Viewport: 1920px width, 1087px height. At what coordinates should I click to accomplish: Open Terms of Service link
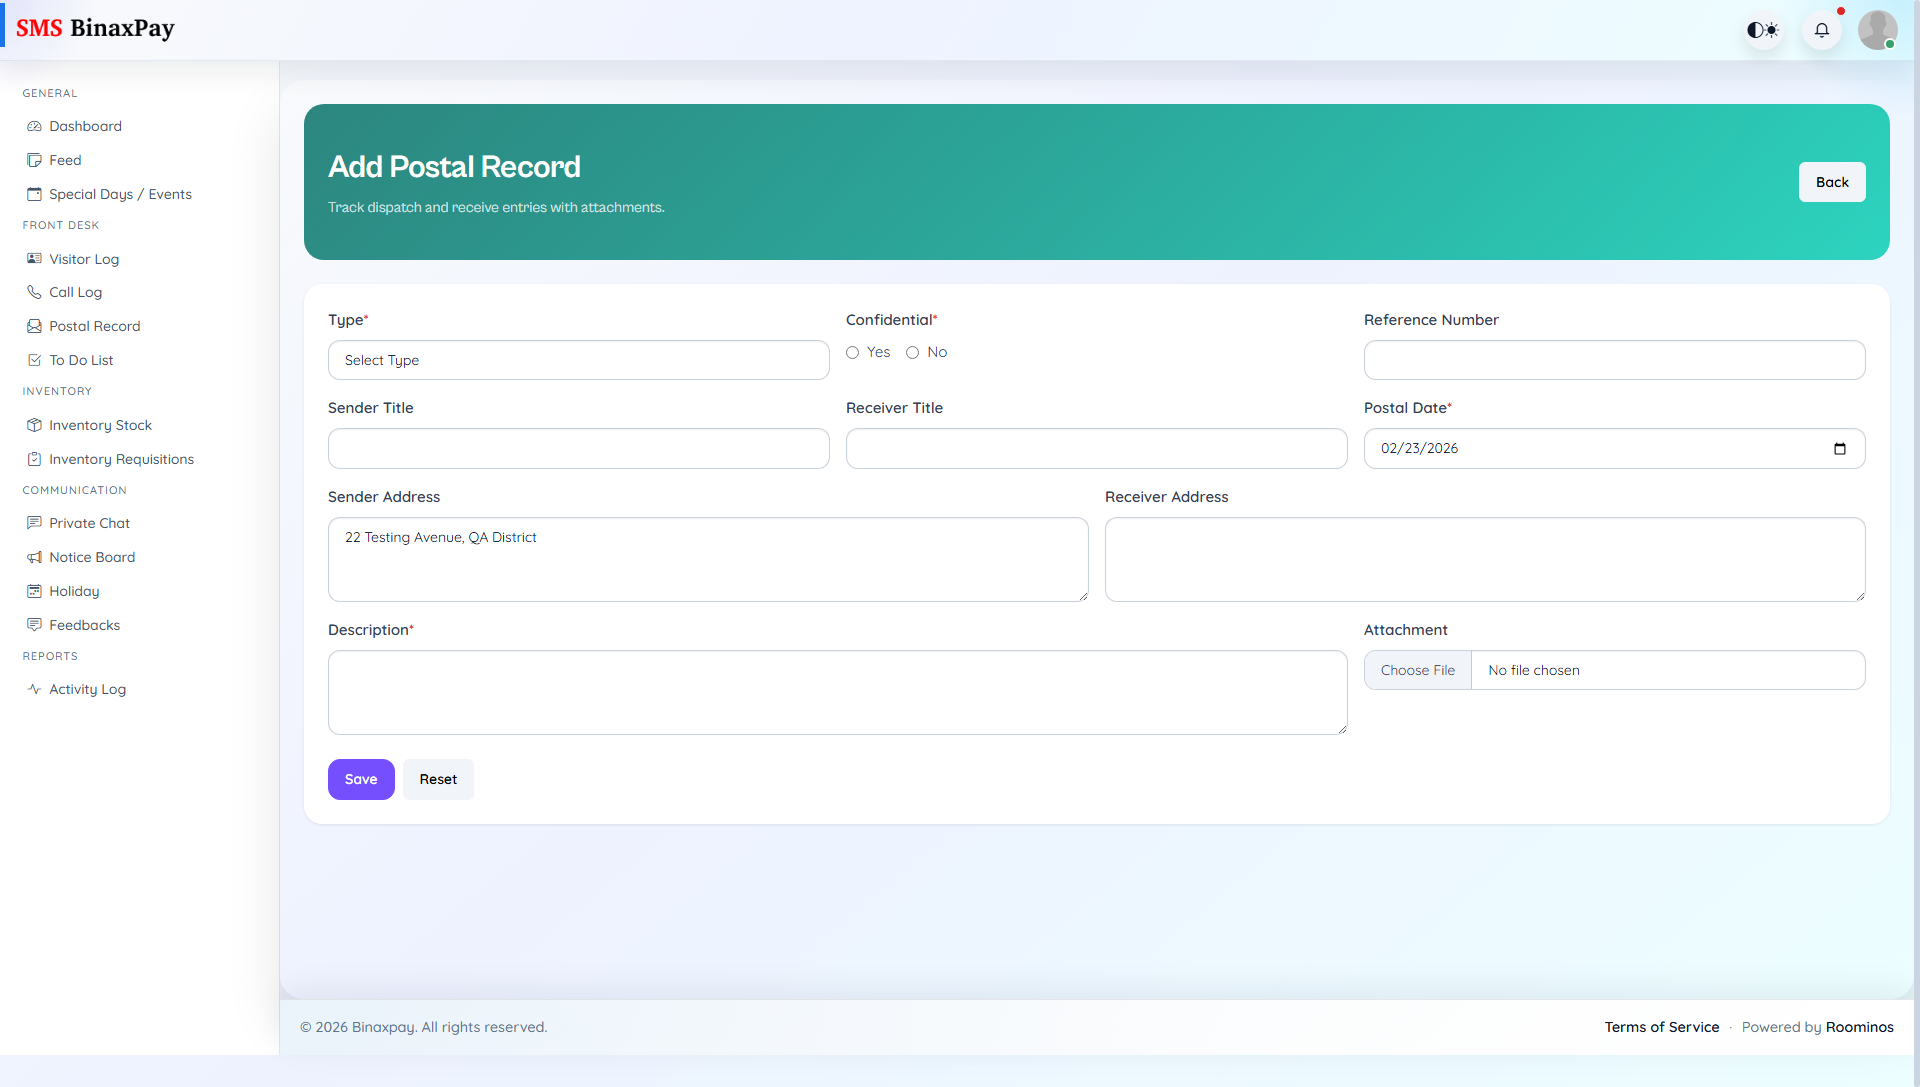tap(1662, 1027)
